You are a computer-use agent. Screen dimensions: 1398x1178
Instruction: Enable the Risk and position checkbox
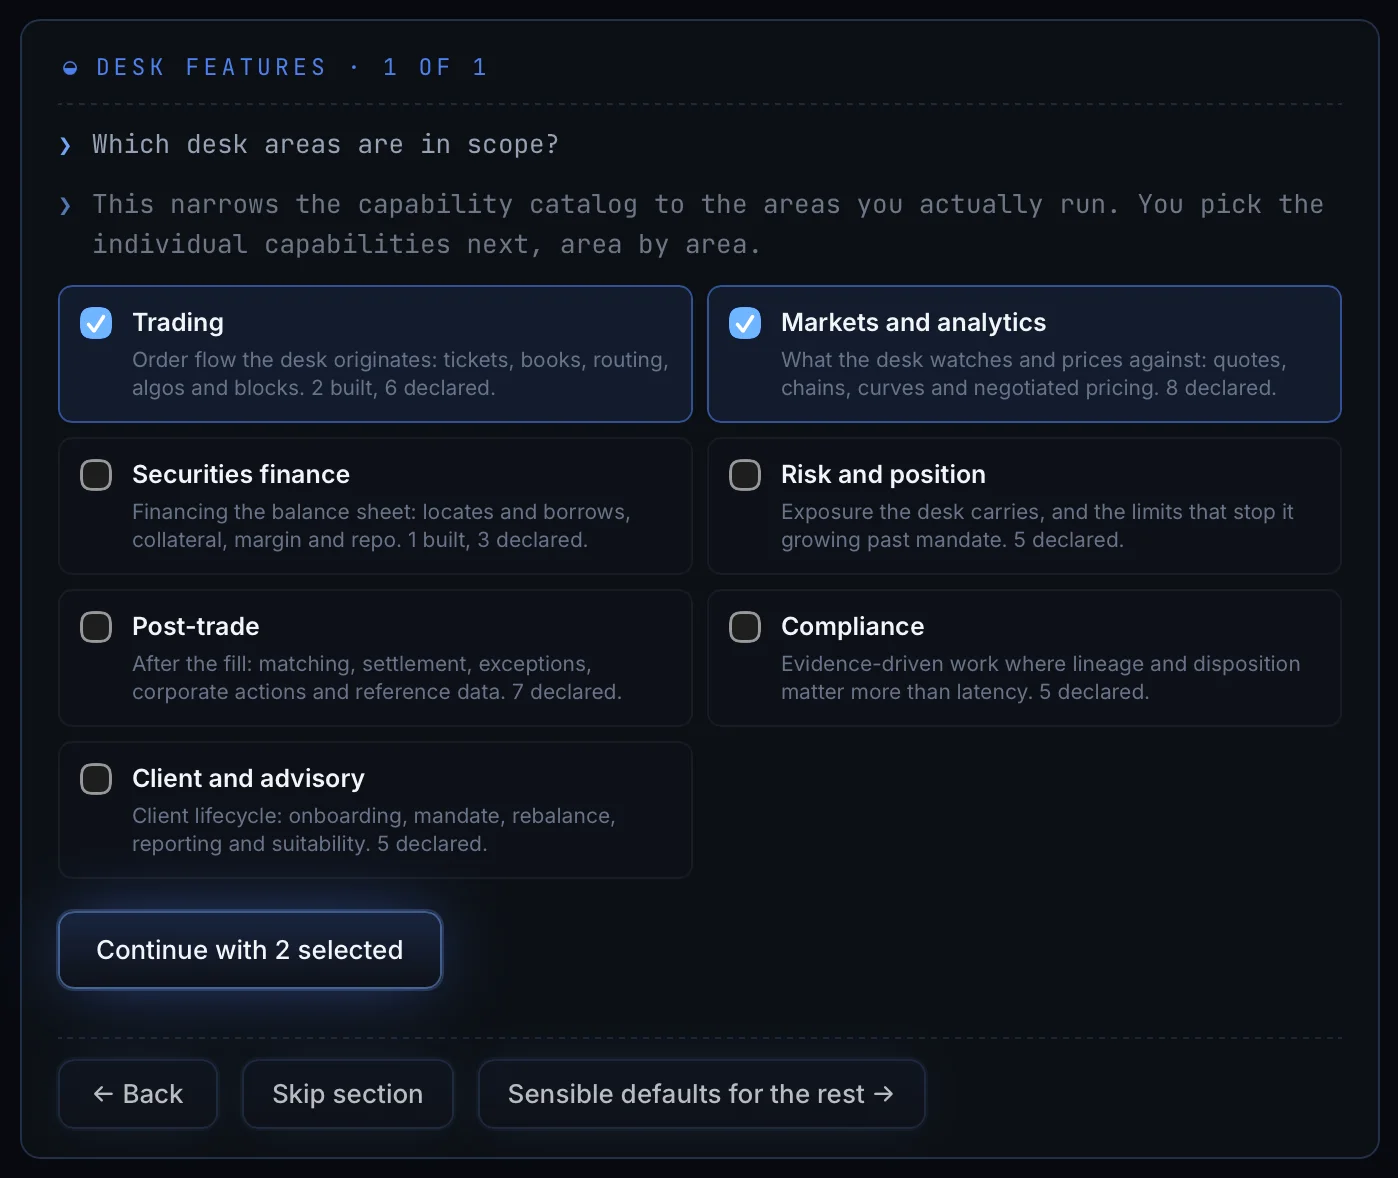[x=745, y=475]
